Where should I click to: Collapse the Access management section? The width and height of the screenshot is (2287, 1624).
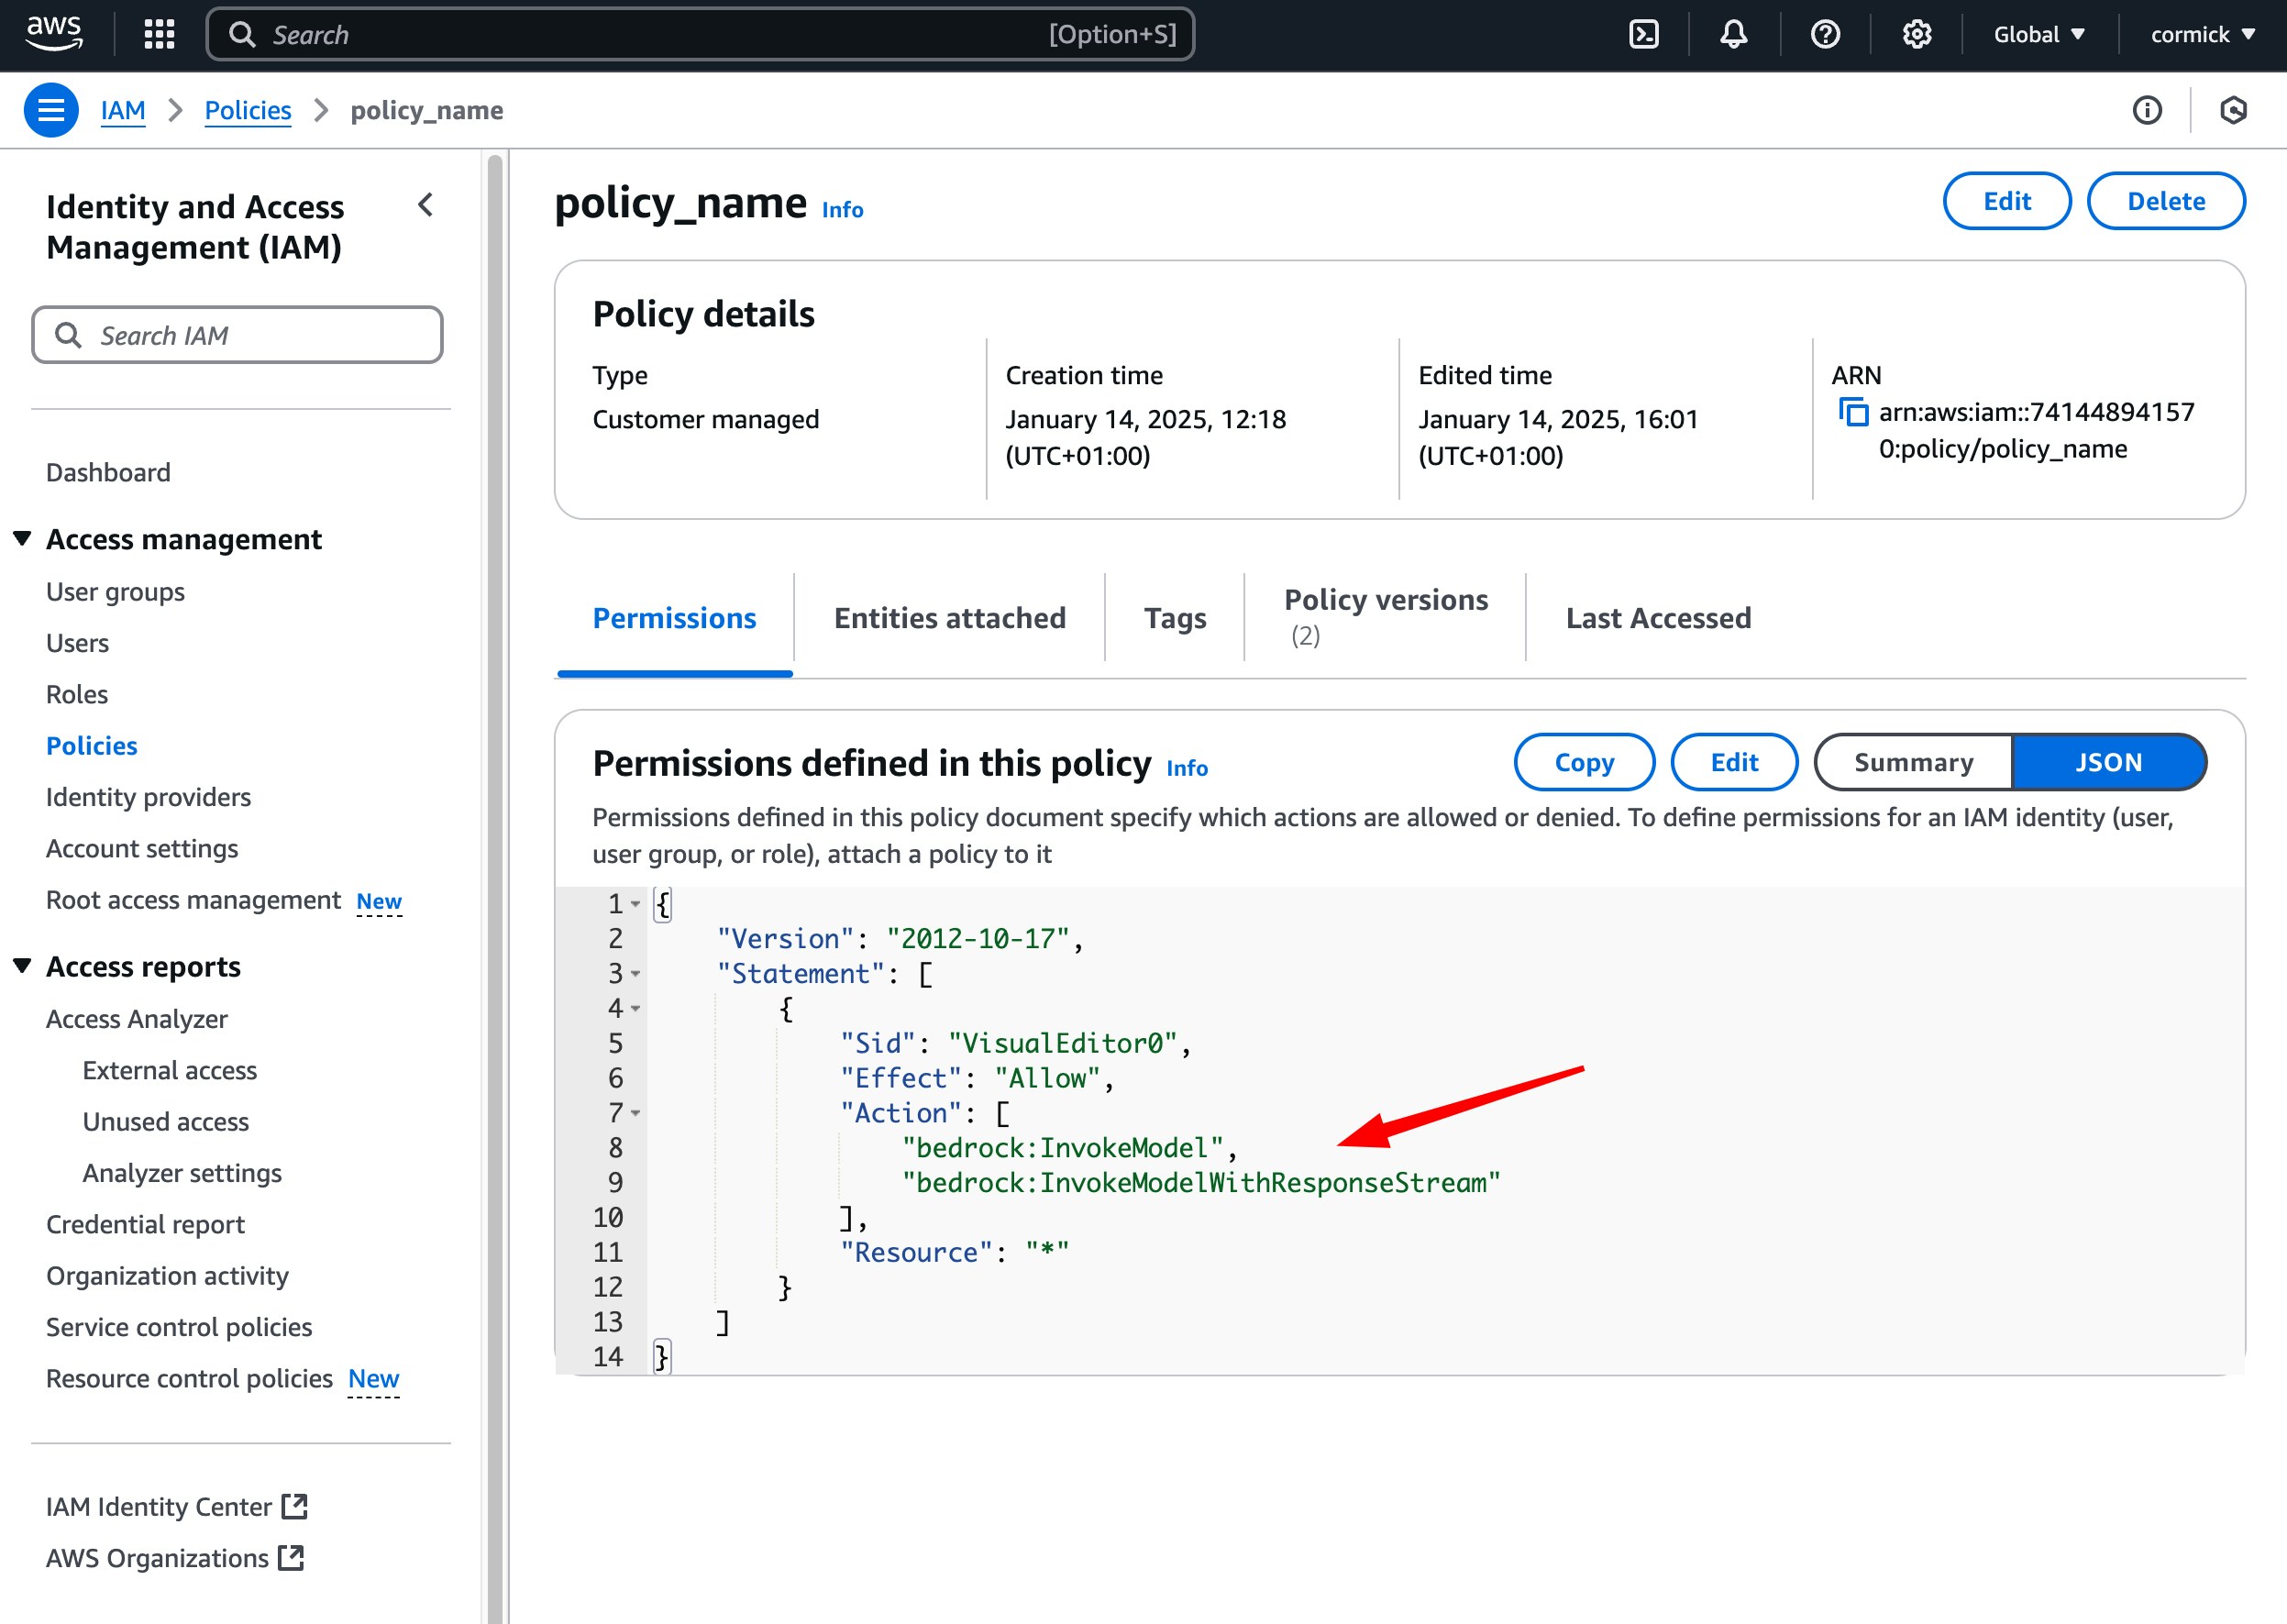(22, 539)
